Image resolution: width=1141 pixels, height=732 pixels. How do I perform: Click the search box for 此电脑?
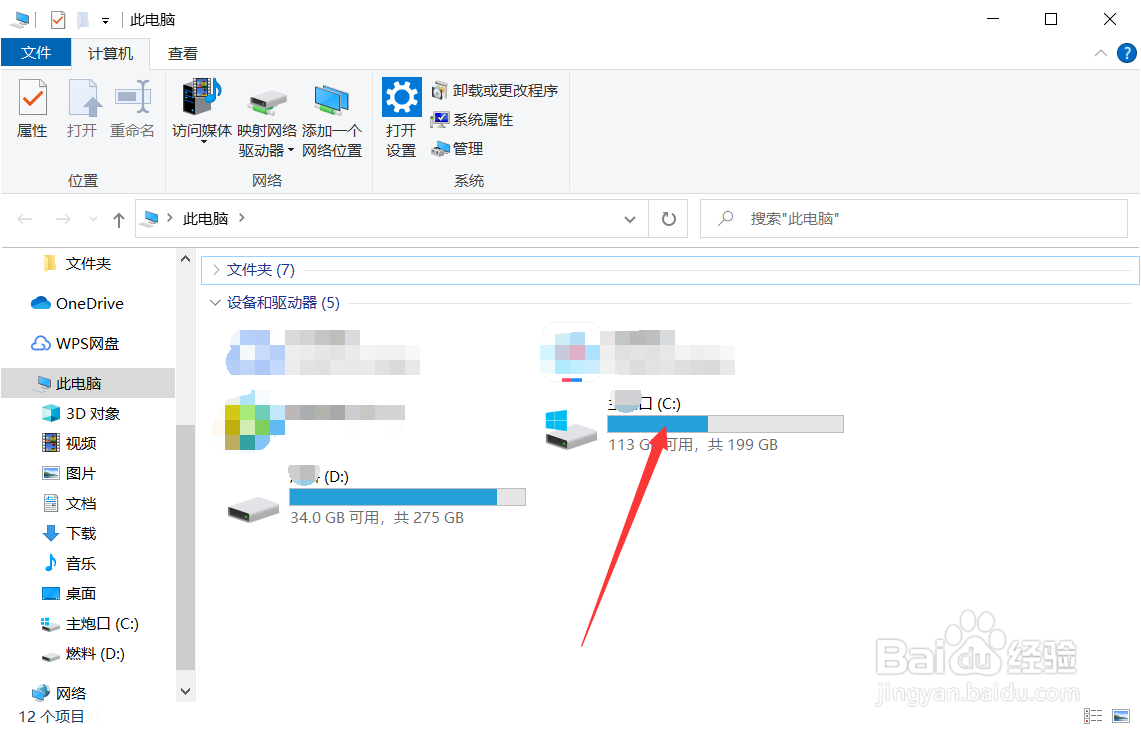(x=914, y=218)
